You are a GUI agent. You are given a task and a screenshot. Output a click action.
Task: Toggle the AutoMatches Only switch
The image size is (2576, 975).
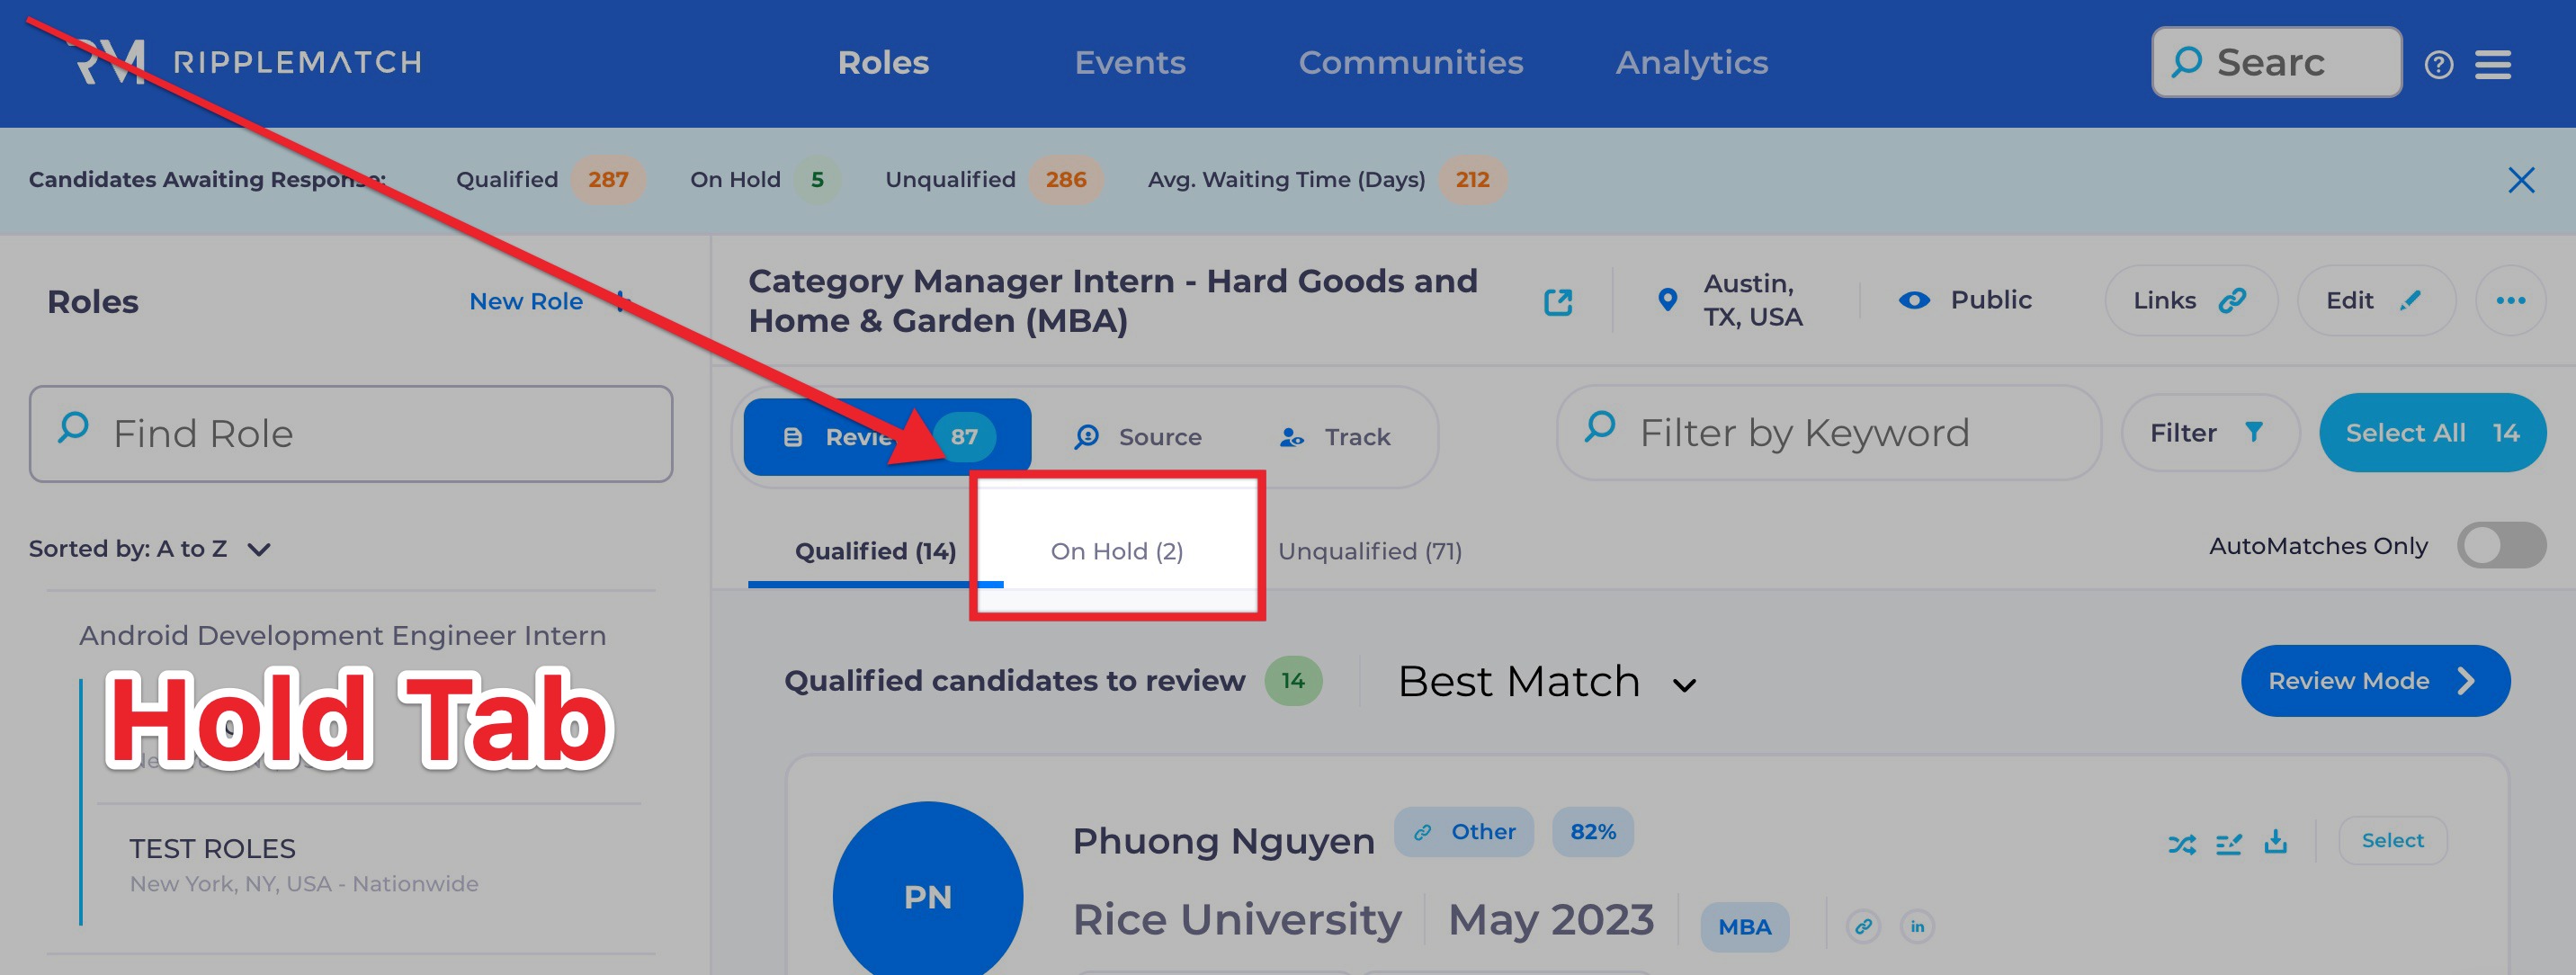2501,546
